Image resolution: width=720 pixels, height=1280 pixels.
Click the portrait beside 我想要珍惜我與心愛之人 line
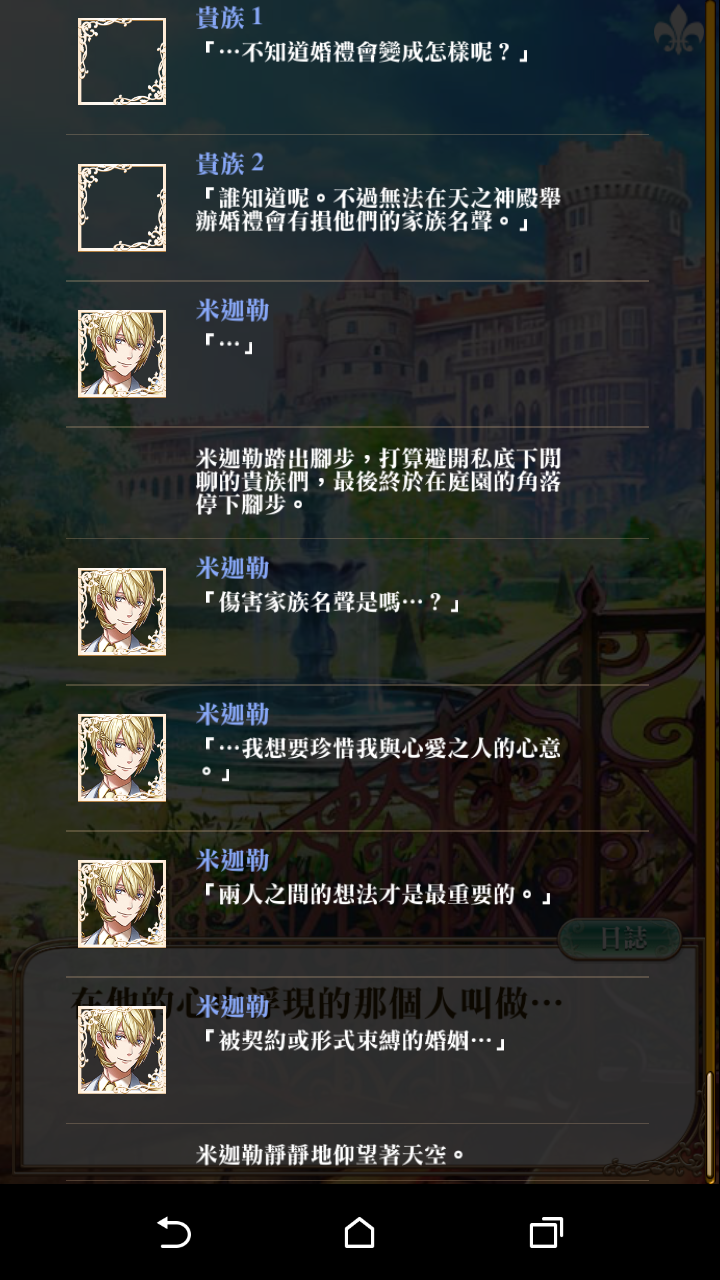click(x=122, y=758)
